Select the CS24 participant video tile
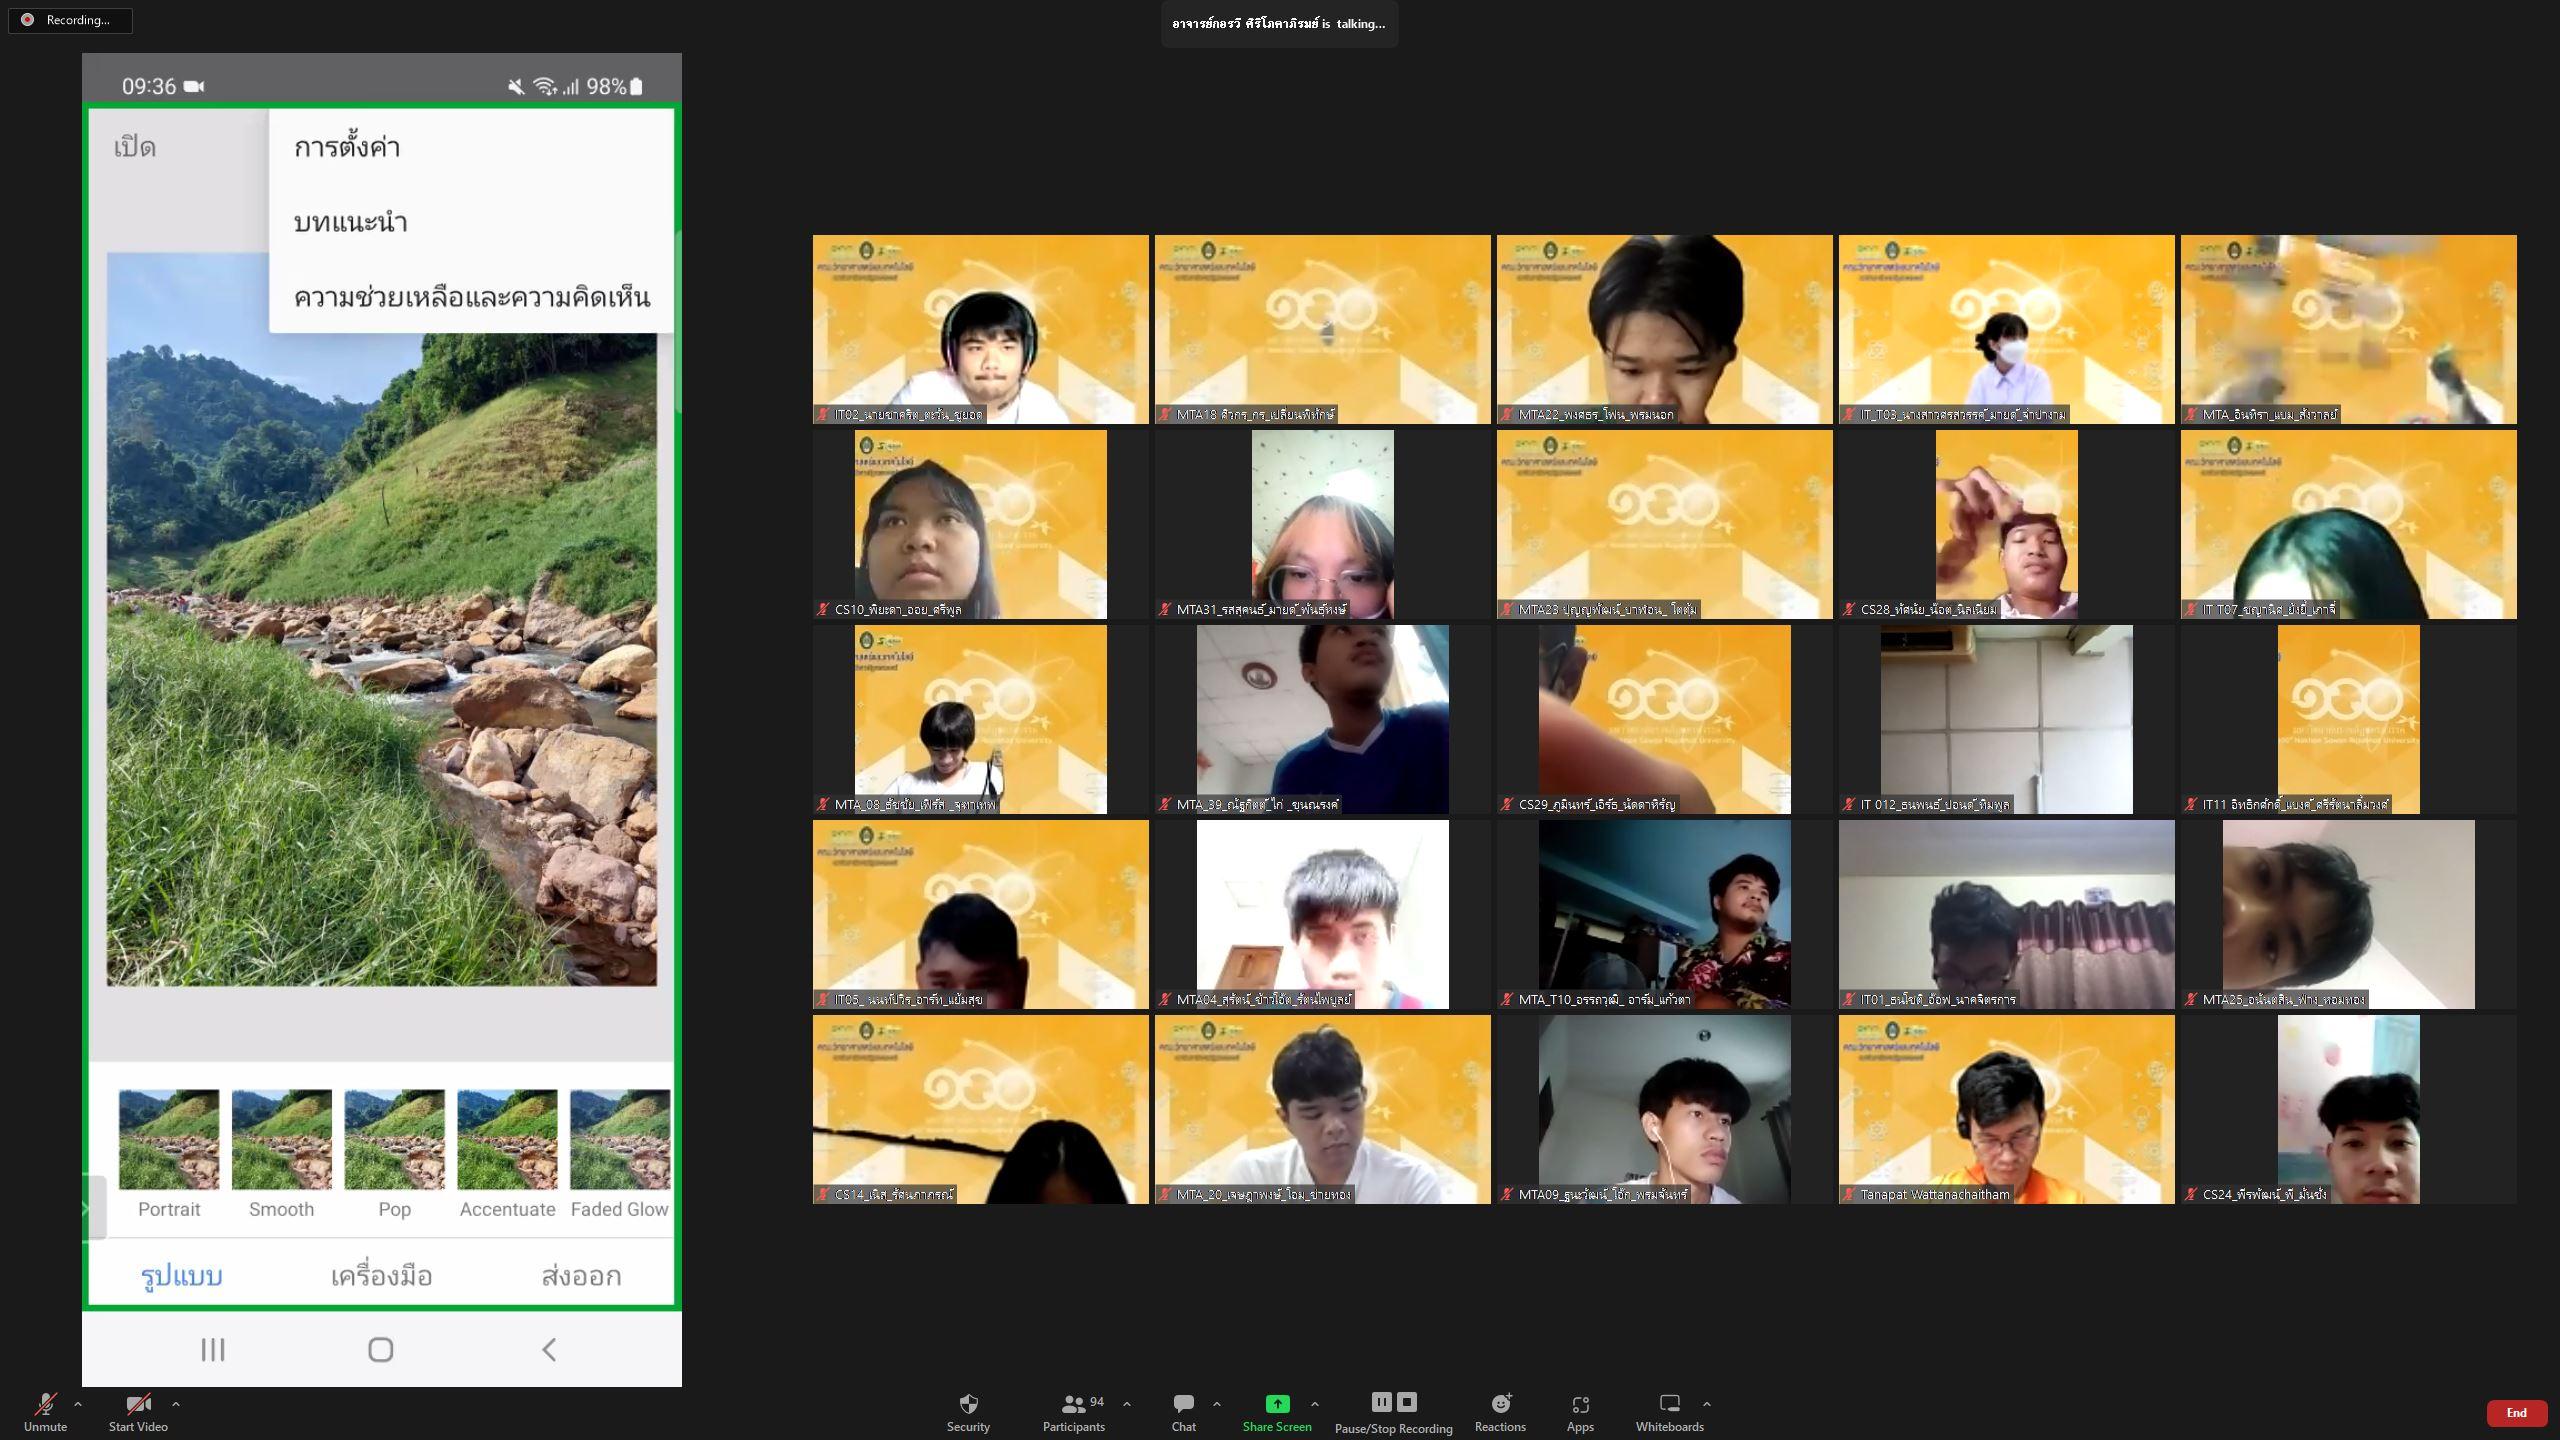Screen dimensions: 2560x1440 (x=2349, y=1109)
